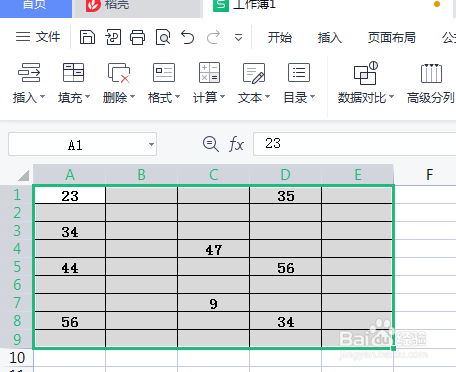Expand the 填充 dropdown arrow

[88, 97]
